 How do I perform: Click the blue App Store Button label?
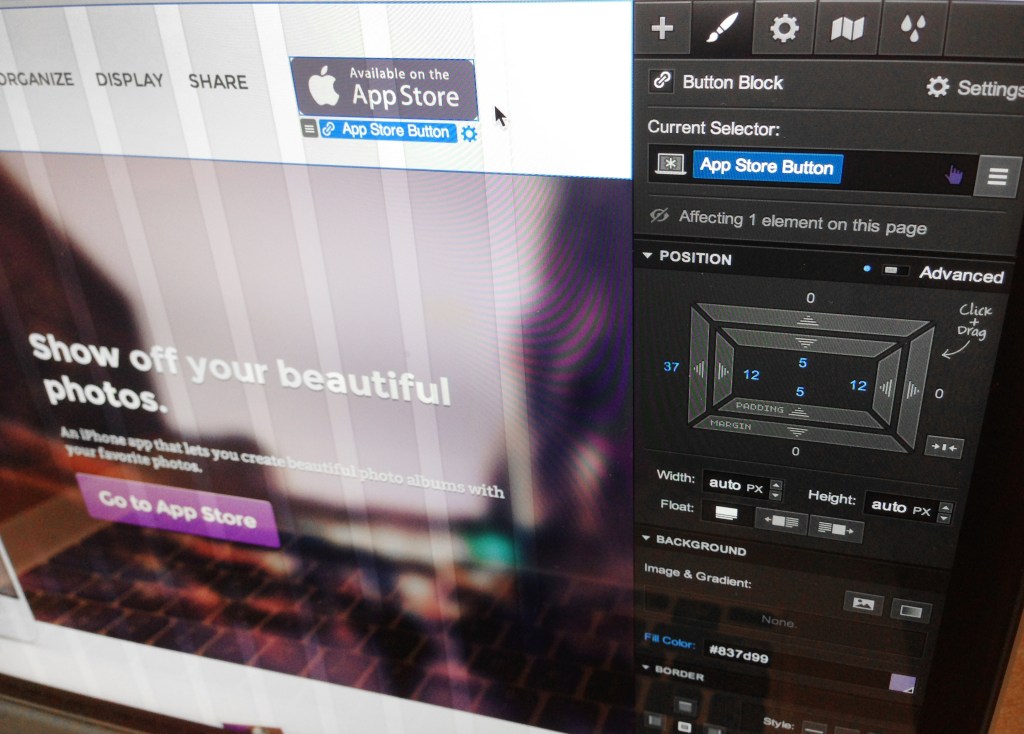coord(388,130)
